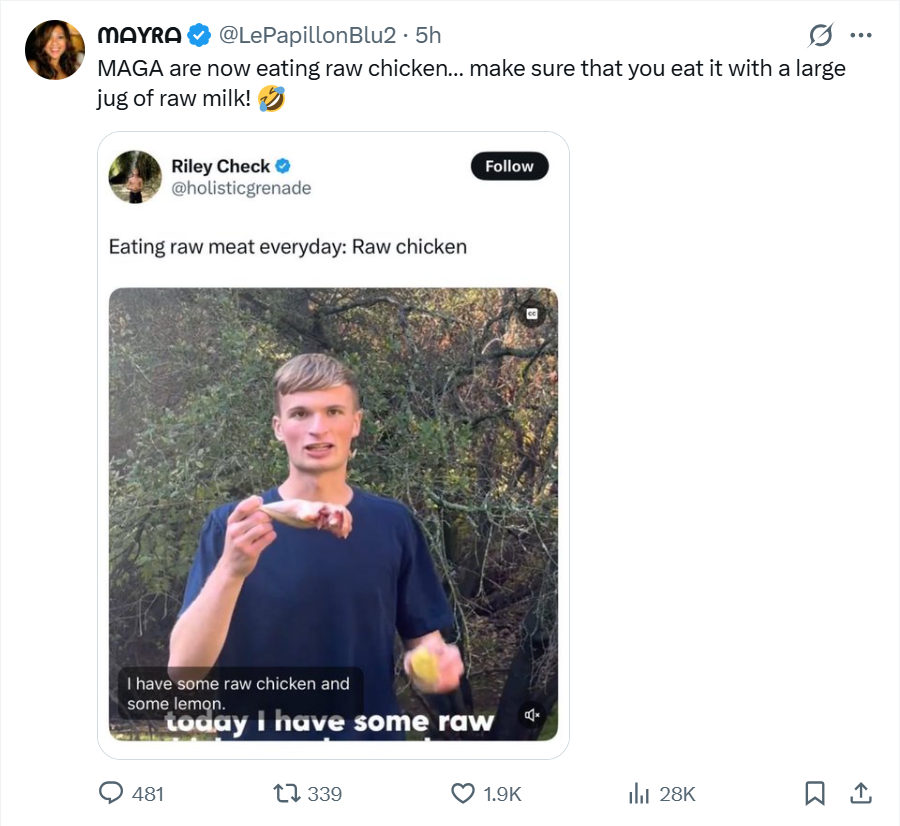Bookmark this post
Viewport: 900px width, 826px height.
click(815, 793)
